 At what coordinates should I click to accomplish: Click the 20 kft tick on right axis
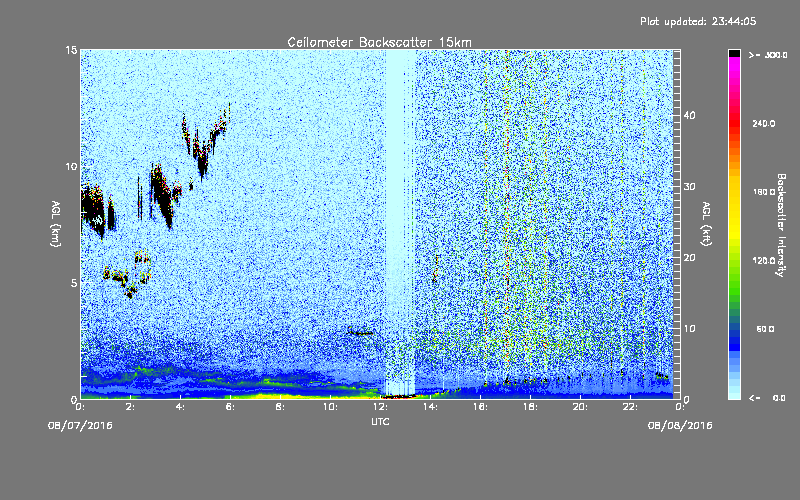point(689,257)
